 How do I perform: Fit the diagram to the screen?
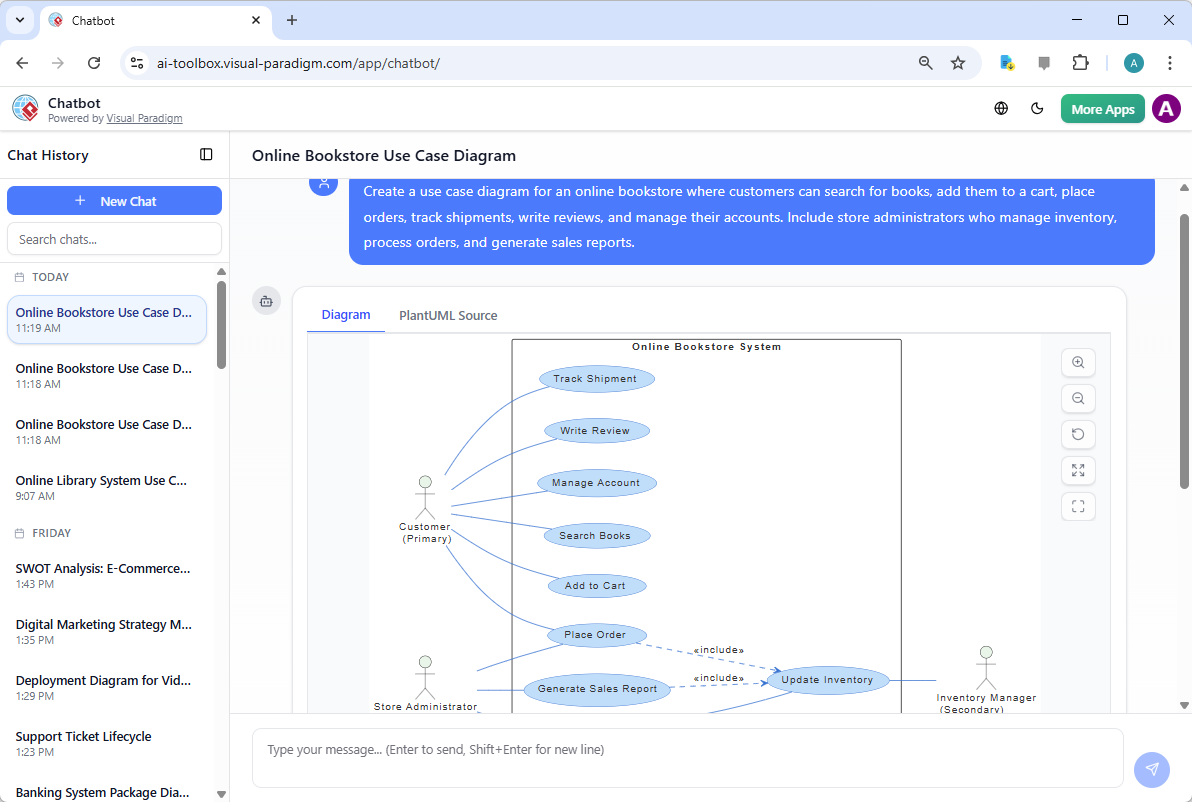pos(1078,506)
